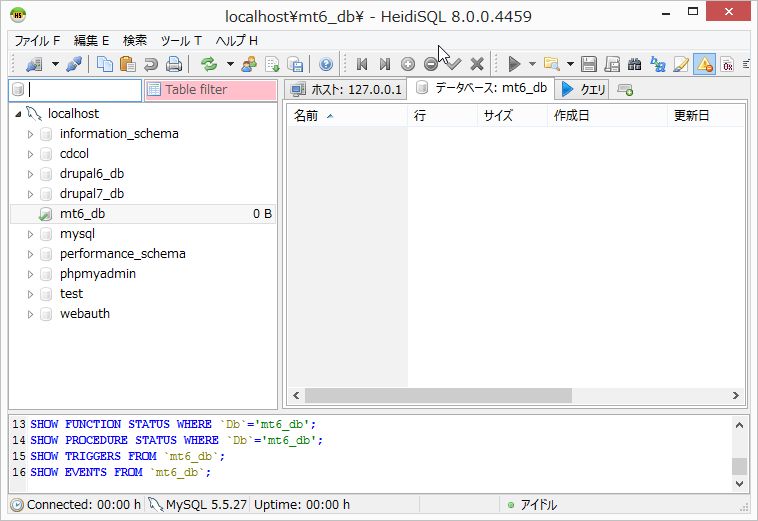Click the Paste clipboard icon
758x521 pixels.
coord(127,64)
